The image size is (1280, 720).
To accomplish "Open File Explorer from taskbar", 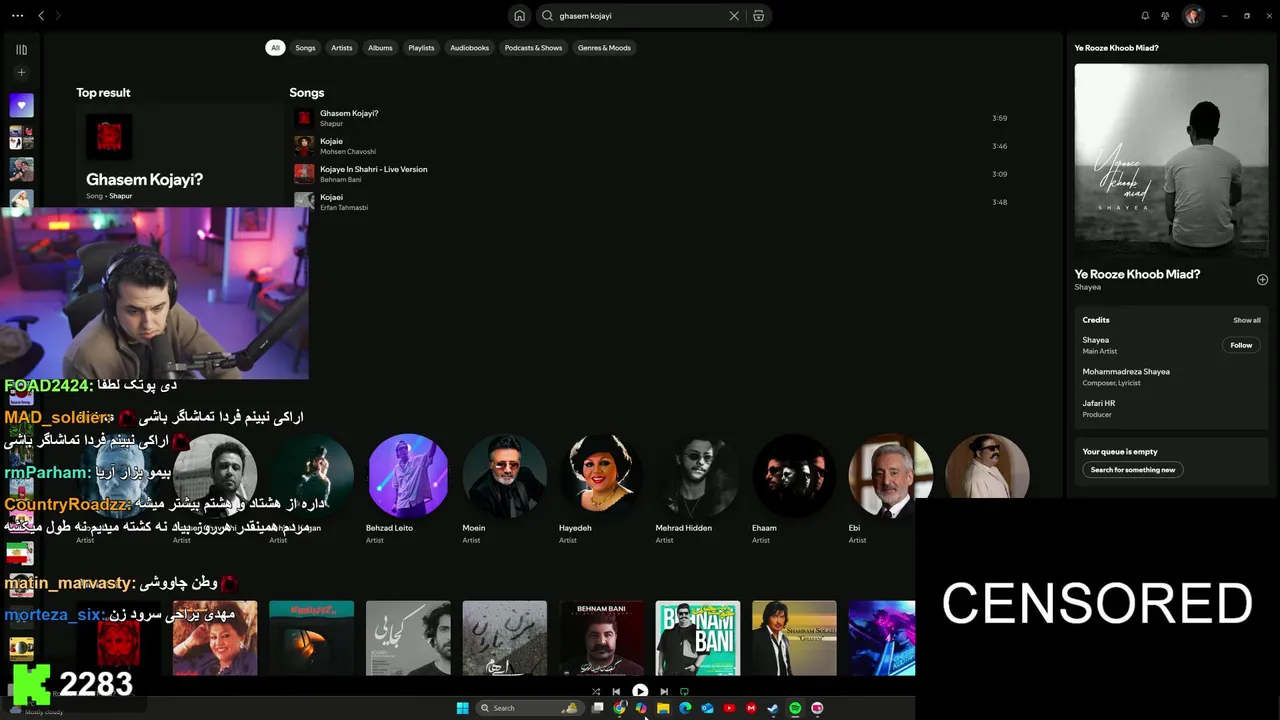I will [x=663, y=708].
